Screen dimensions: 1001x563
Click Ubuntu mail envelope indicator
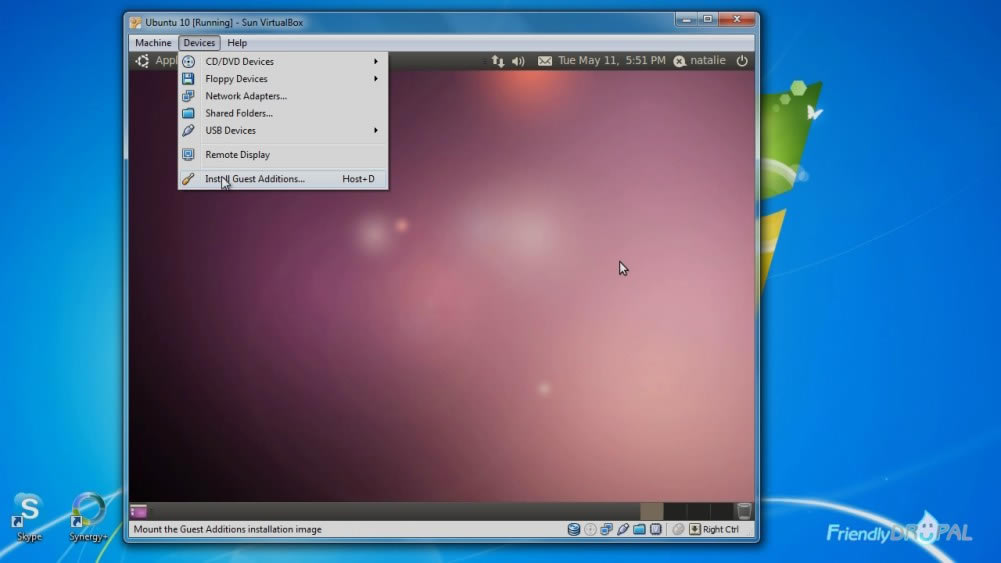(545, 61)
